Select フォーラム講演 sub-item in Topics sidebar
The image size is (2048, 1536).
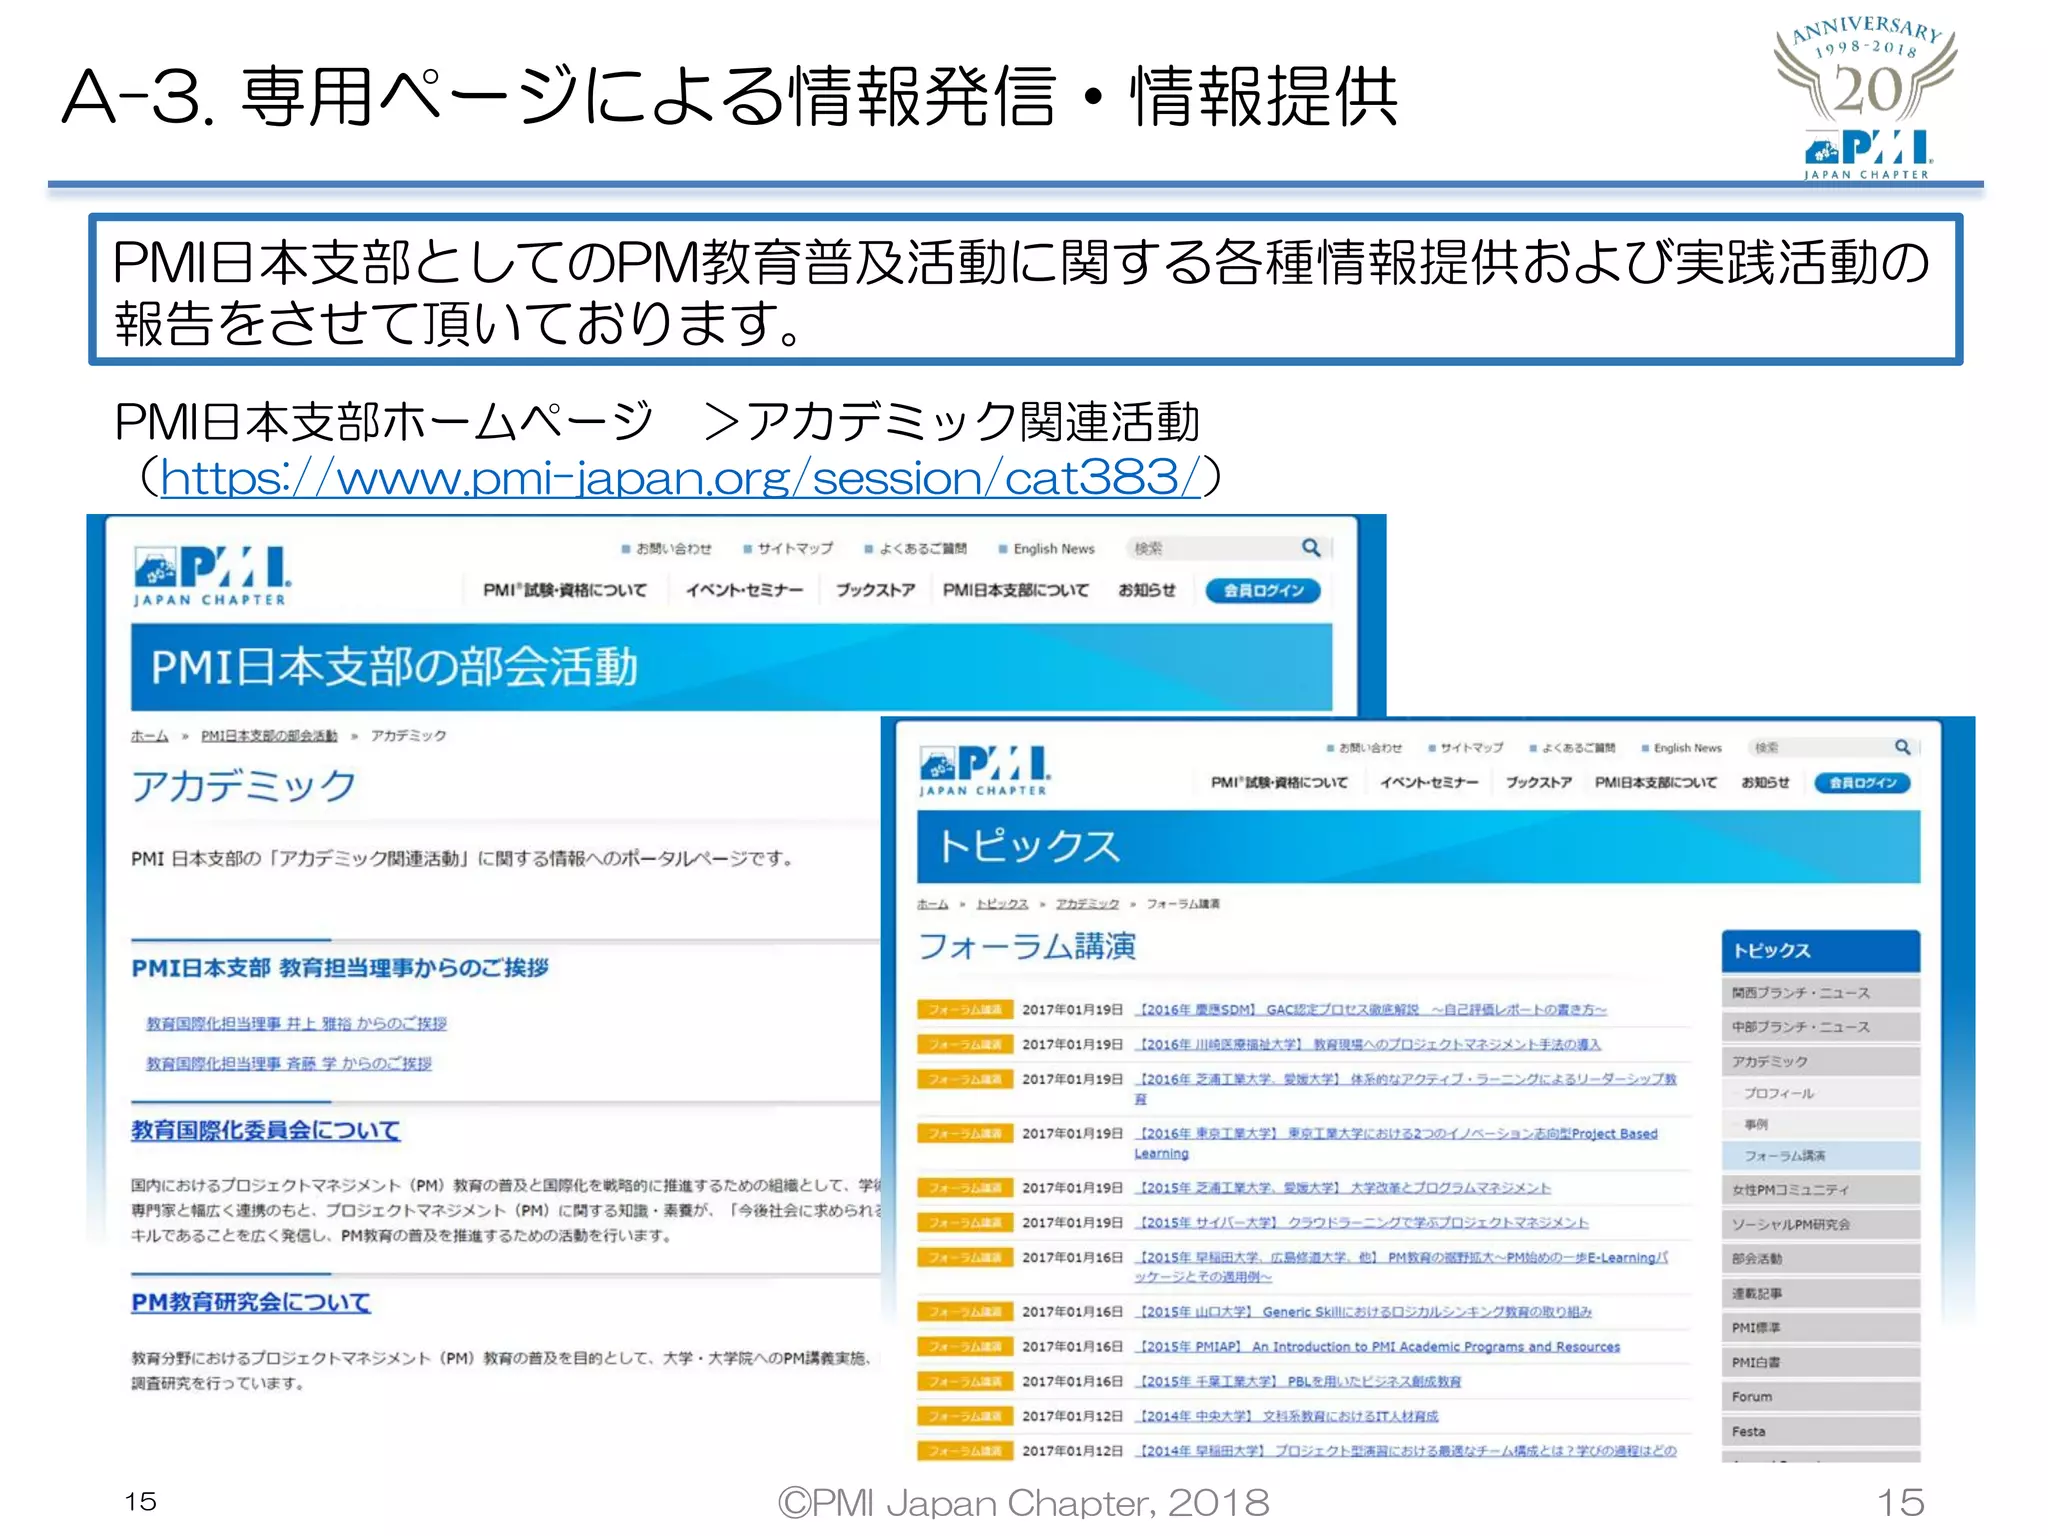coord(1820,1156)
